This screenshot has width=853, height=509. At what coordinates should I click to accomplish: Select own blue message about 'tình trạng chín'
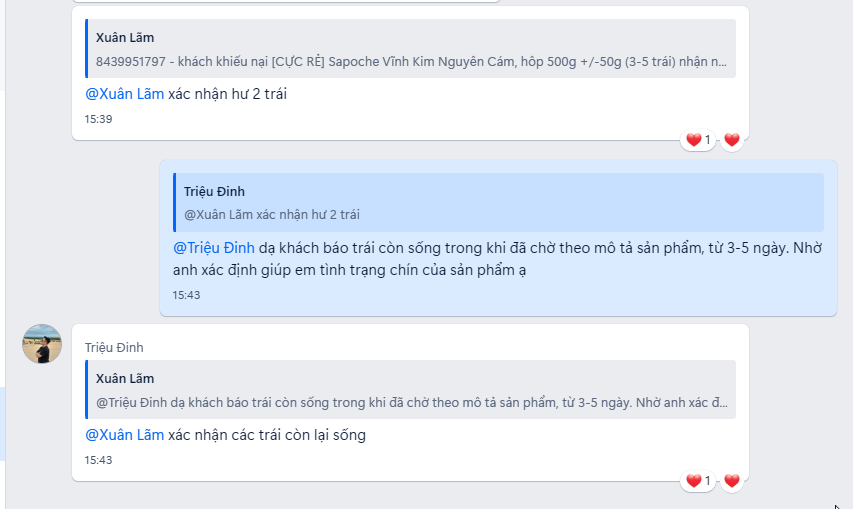[498, 238]
